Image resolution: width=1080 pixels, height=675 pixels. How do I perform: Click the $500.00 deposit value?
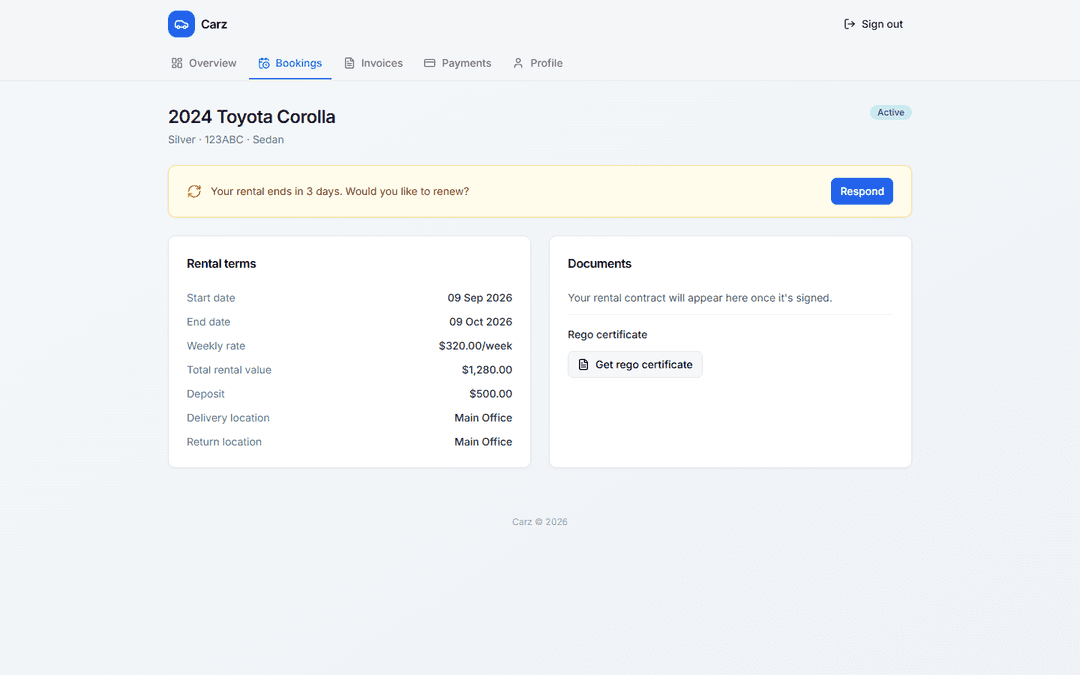[491, 394]
